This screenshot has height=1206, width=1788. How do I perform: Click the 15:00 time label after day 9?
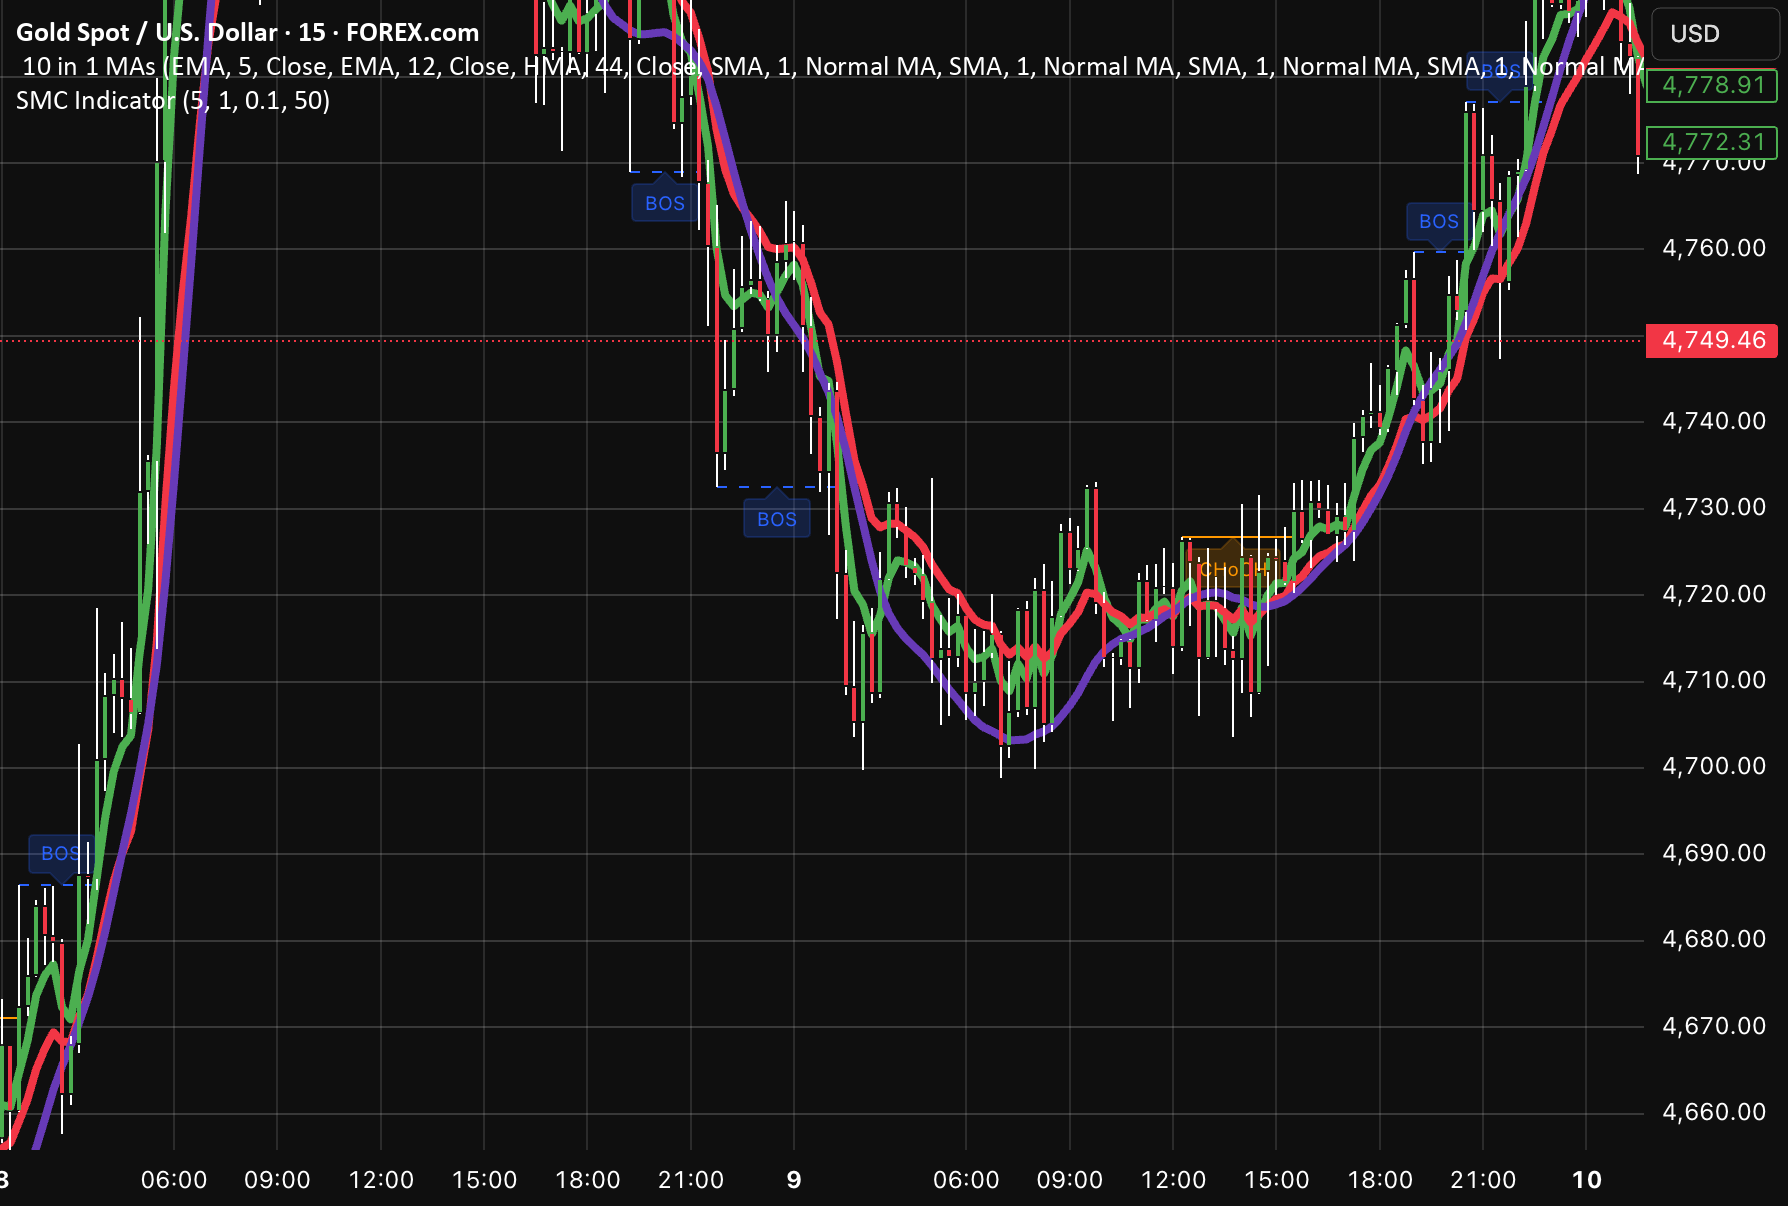[x=1277, y=1180]
